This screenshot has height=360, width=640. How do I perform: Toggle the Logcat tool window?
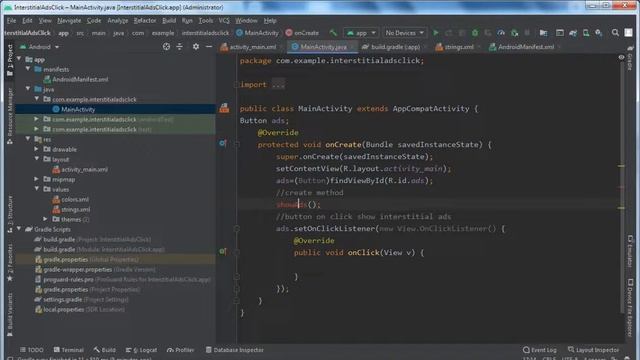pos(141,350)
